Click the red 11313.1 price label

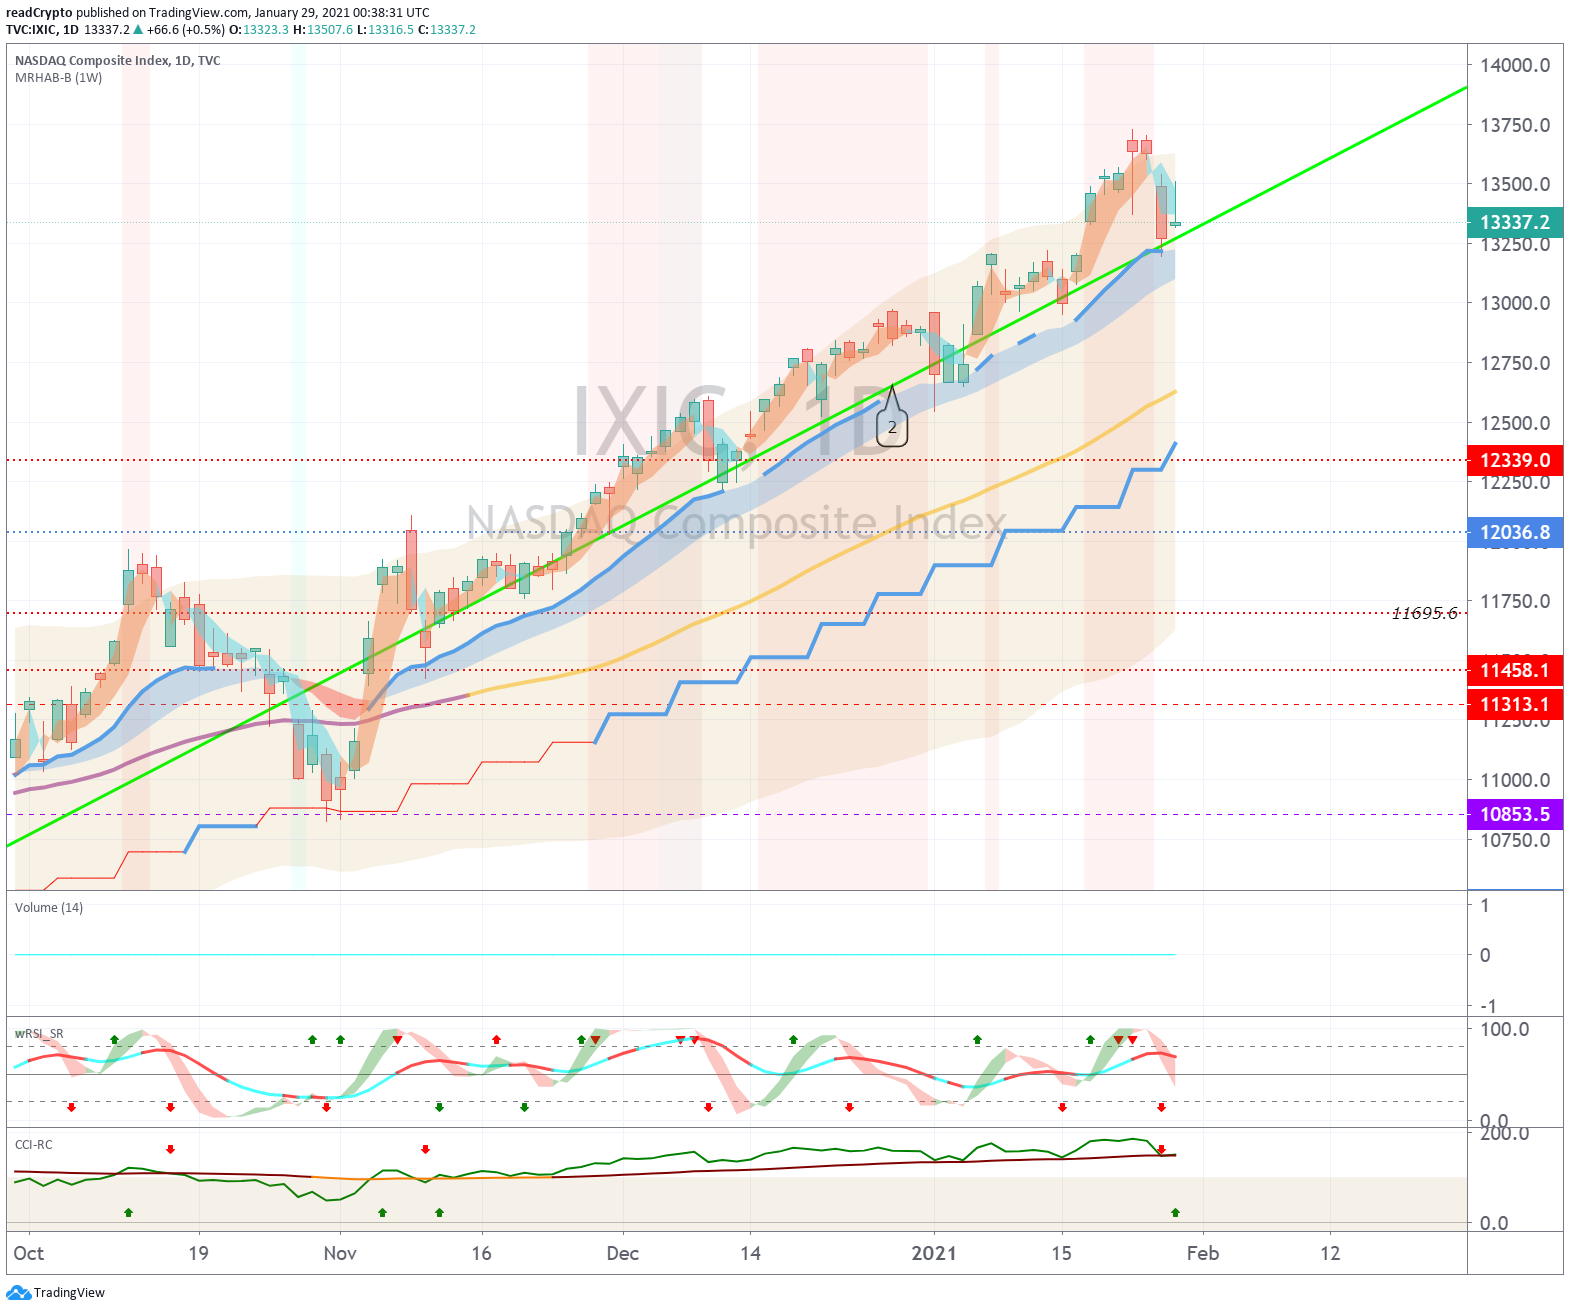coord(1515,704)
